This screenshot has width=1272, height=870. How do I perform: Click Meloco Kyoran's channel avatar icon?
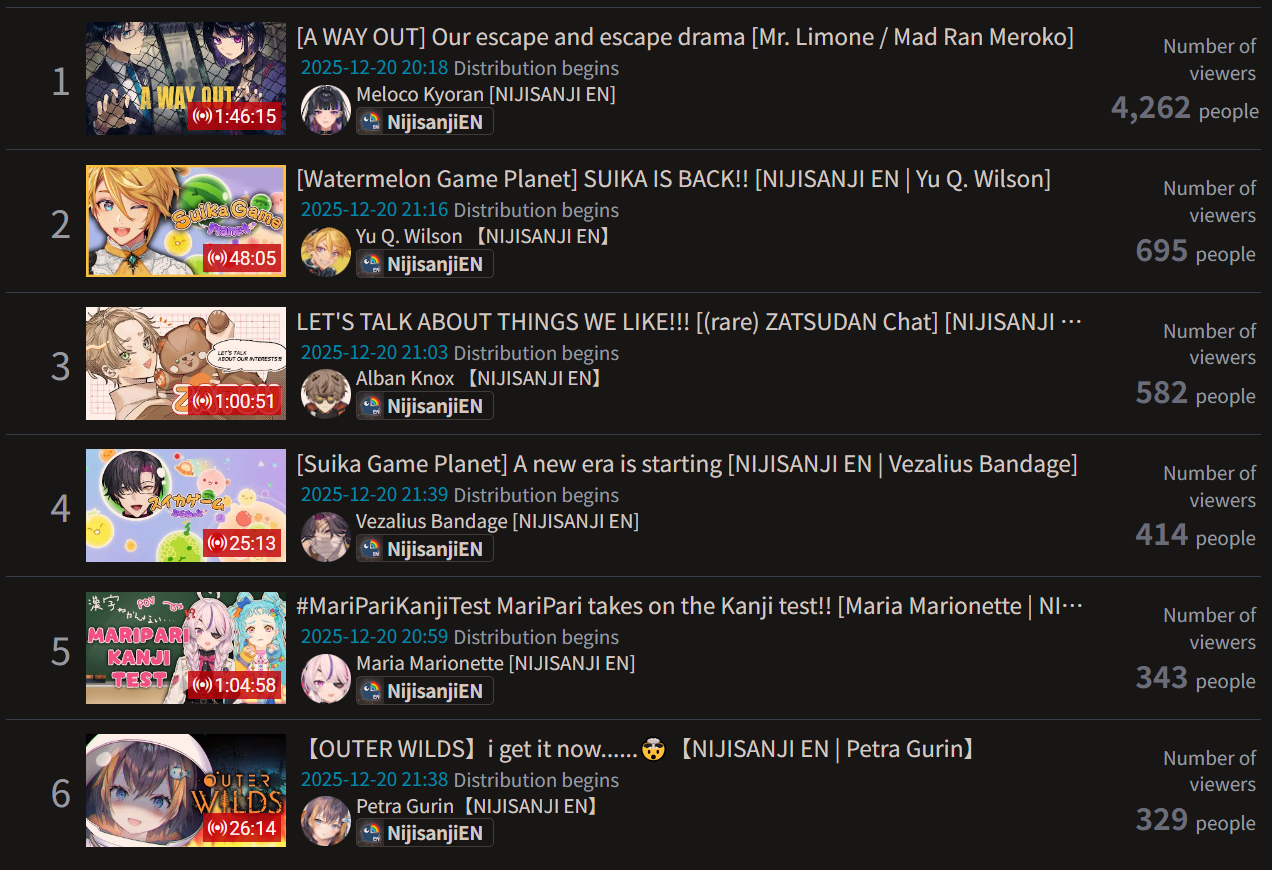pyautogui.click(x=325, y=109)
